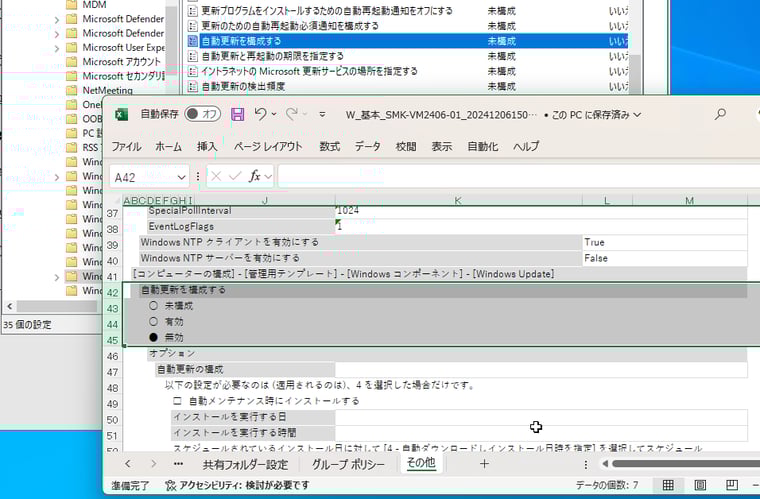Image resolution: width=760 pixels, height=499 pixels.
Task: Click previous sheet navigation arrow
Action: pyautogui.click(x=127, y=464)
